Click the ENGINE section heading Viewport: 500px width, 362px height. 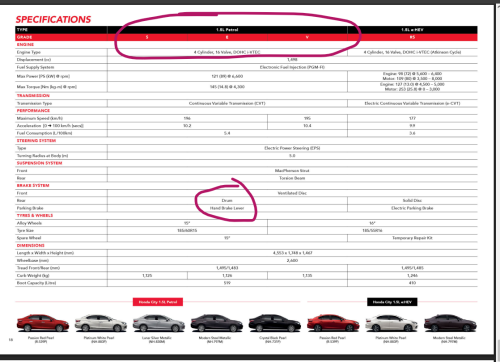click(x=25, y=44)
